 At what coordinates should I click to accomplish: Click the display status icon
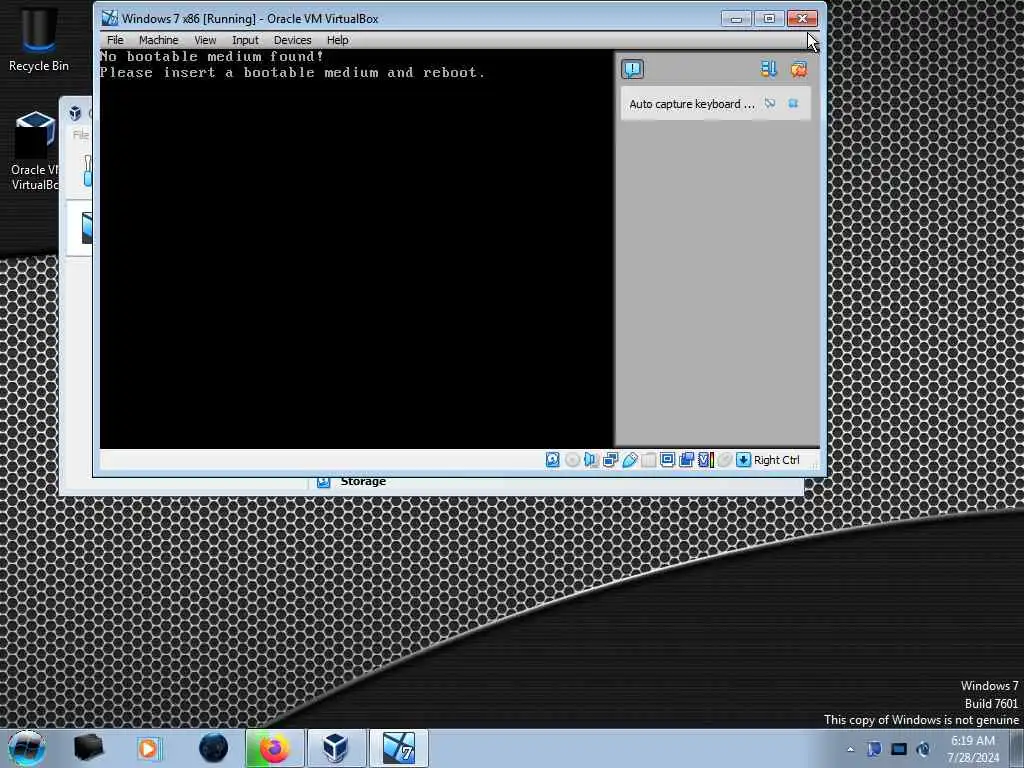pos(667,460)
